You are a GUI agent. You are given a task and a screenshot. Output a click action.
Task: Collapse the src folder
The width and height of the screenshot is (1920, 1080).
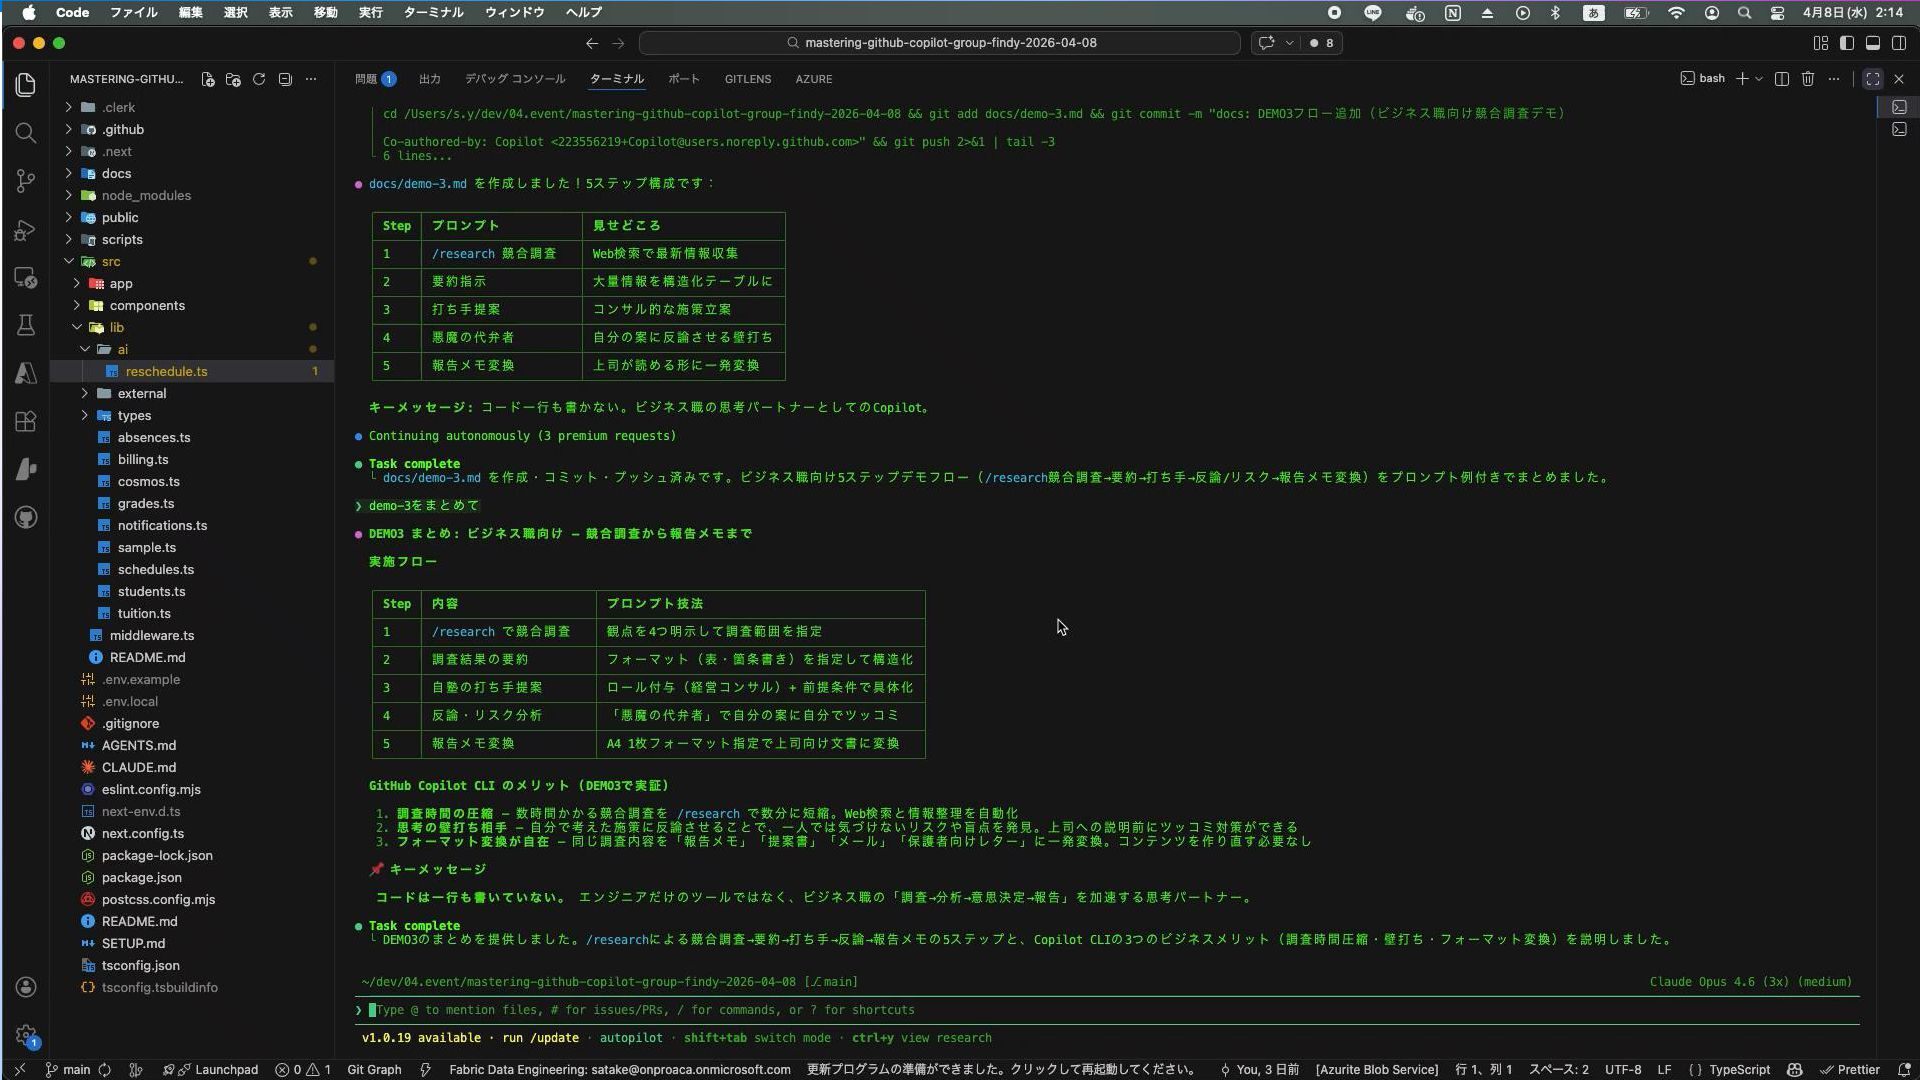(x=110, y=261)
